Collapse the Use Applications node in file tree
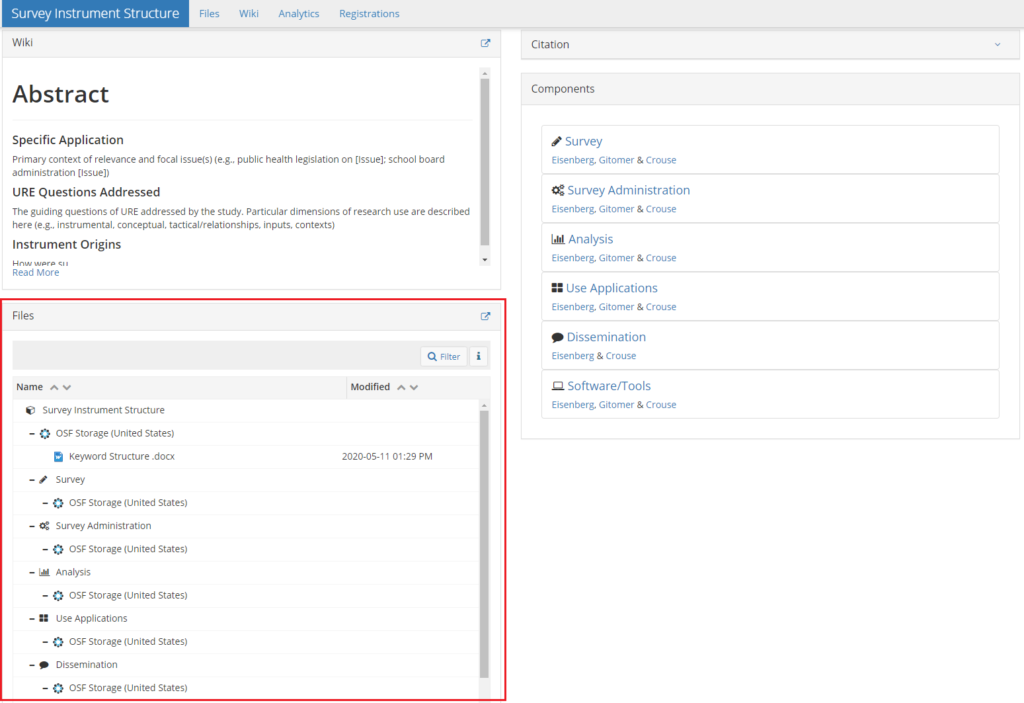This screenshot has width=1024, height=703. (x=31, y=618)
